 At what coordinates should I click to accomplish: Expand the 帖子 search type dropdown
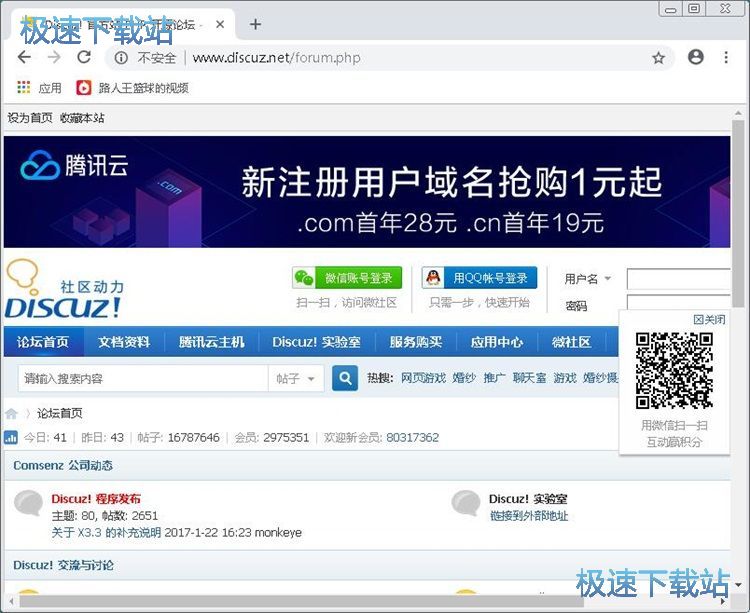point(296,379)
